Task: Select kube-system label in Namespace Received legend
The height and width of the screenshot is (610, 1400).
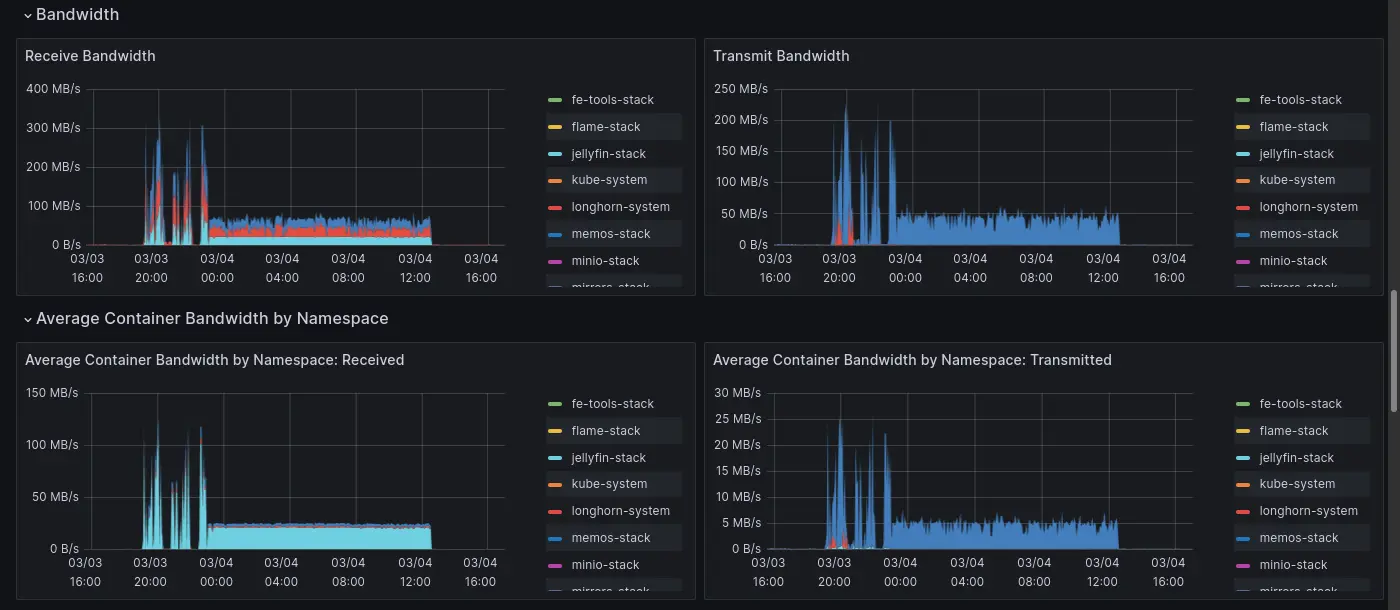Action: (609, 484)
